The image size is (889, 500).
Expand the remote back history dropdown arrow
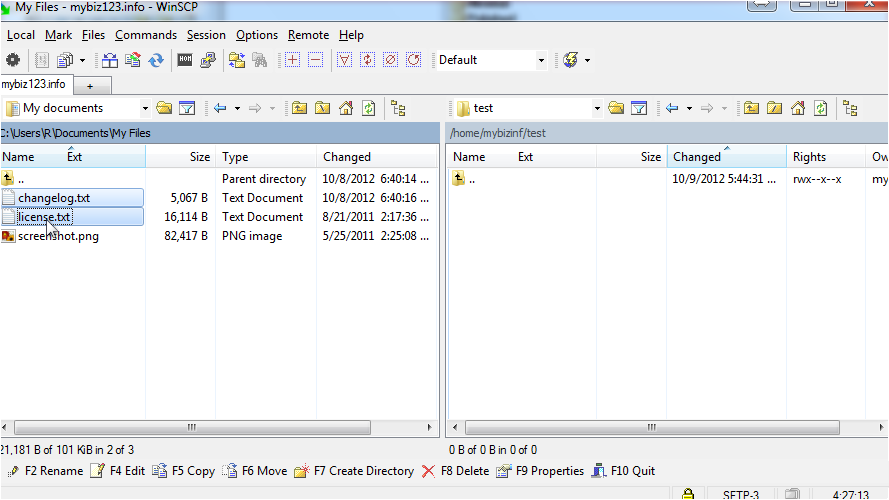pyautogui.click(x=689, y=108)
